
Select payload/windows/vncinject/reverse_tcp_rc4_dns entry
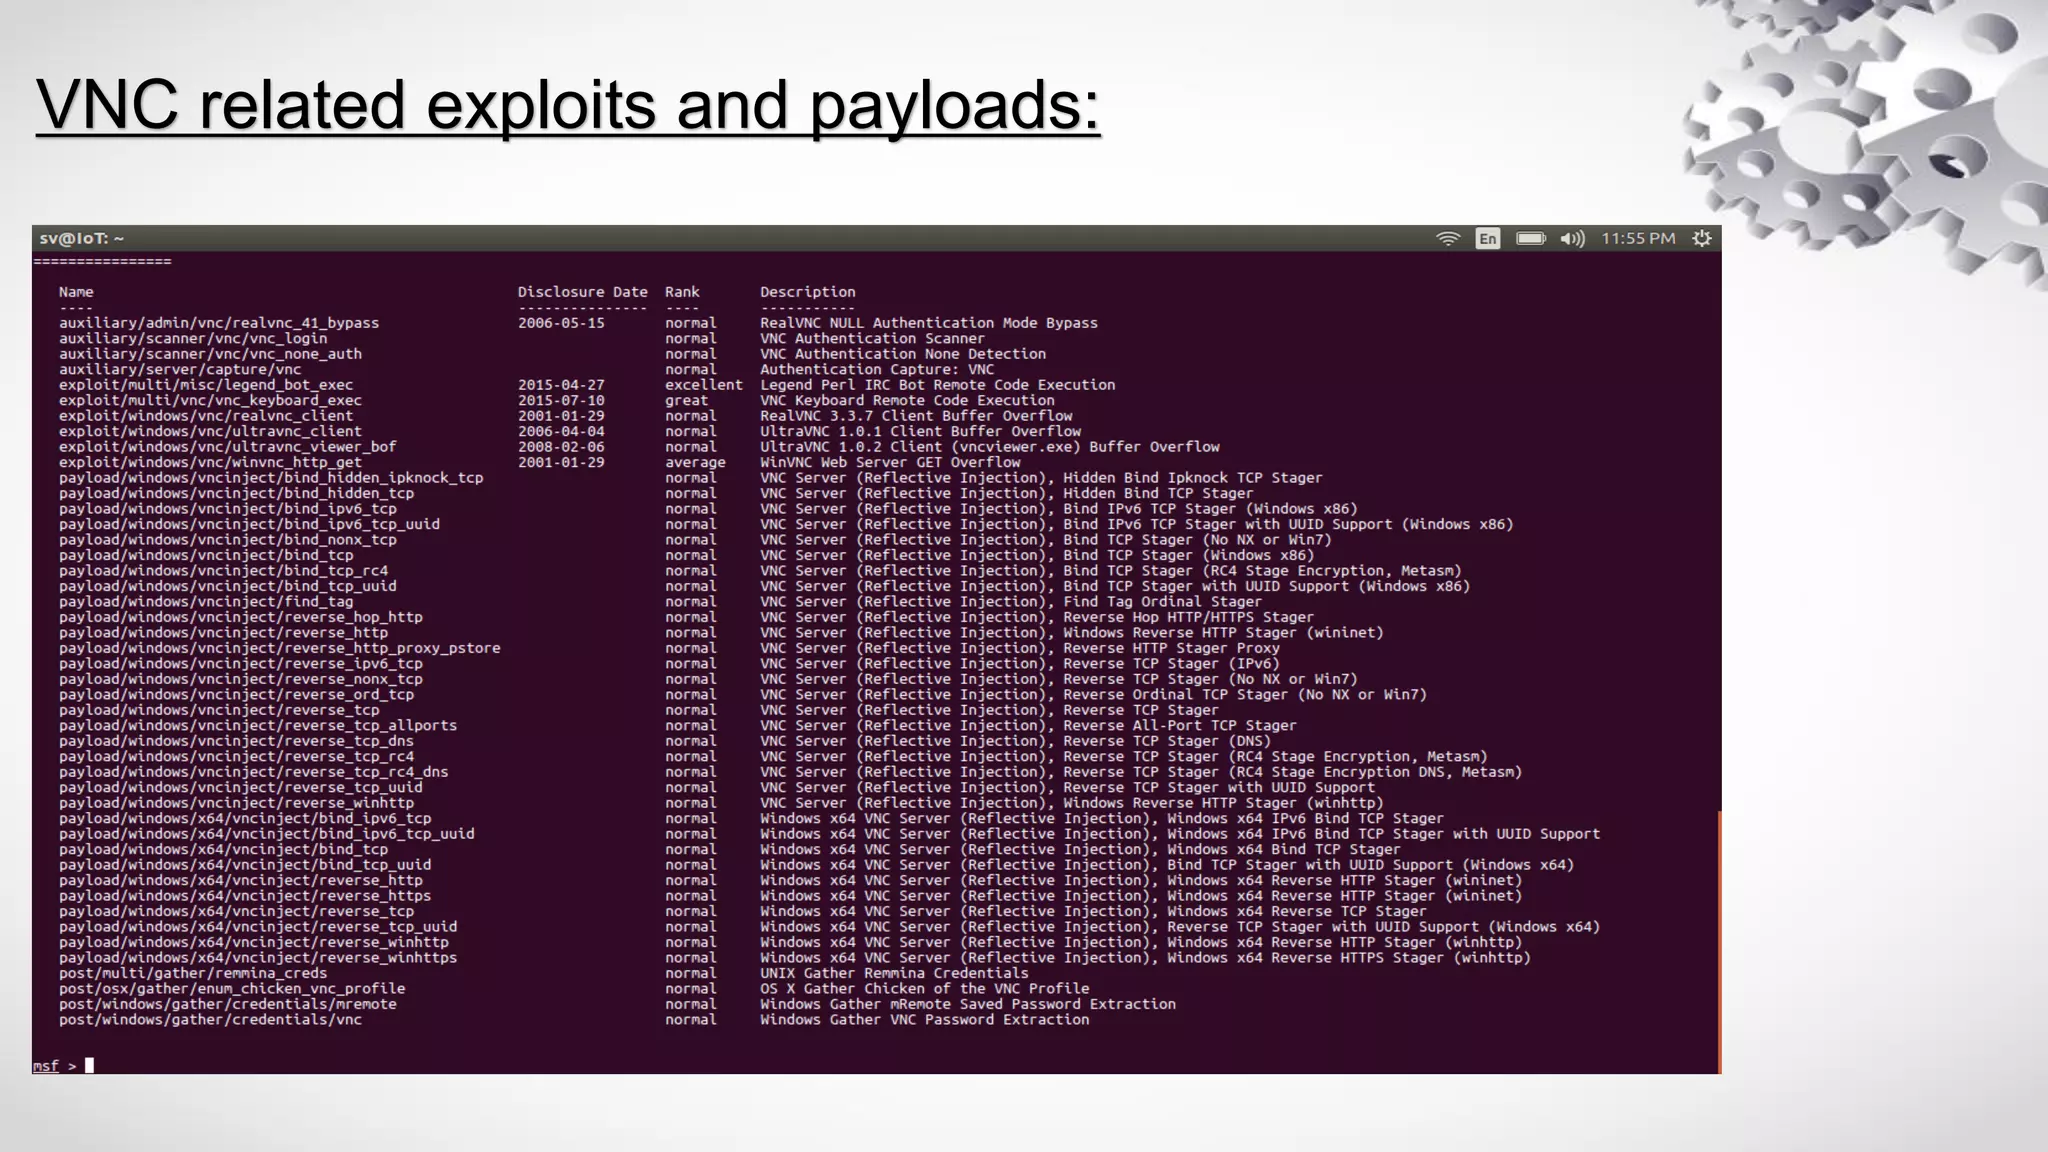(254, 772)
